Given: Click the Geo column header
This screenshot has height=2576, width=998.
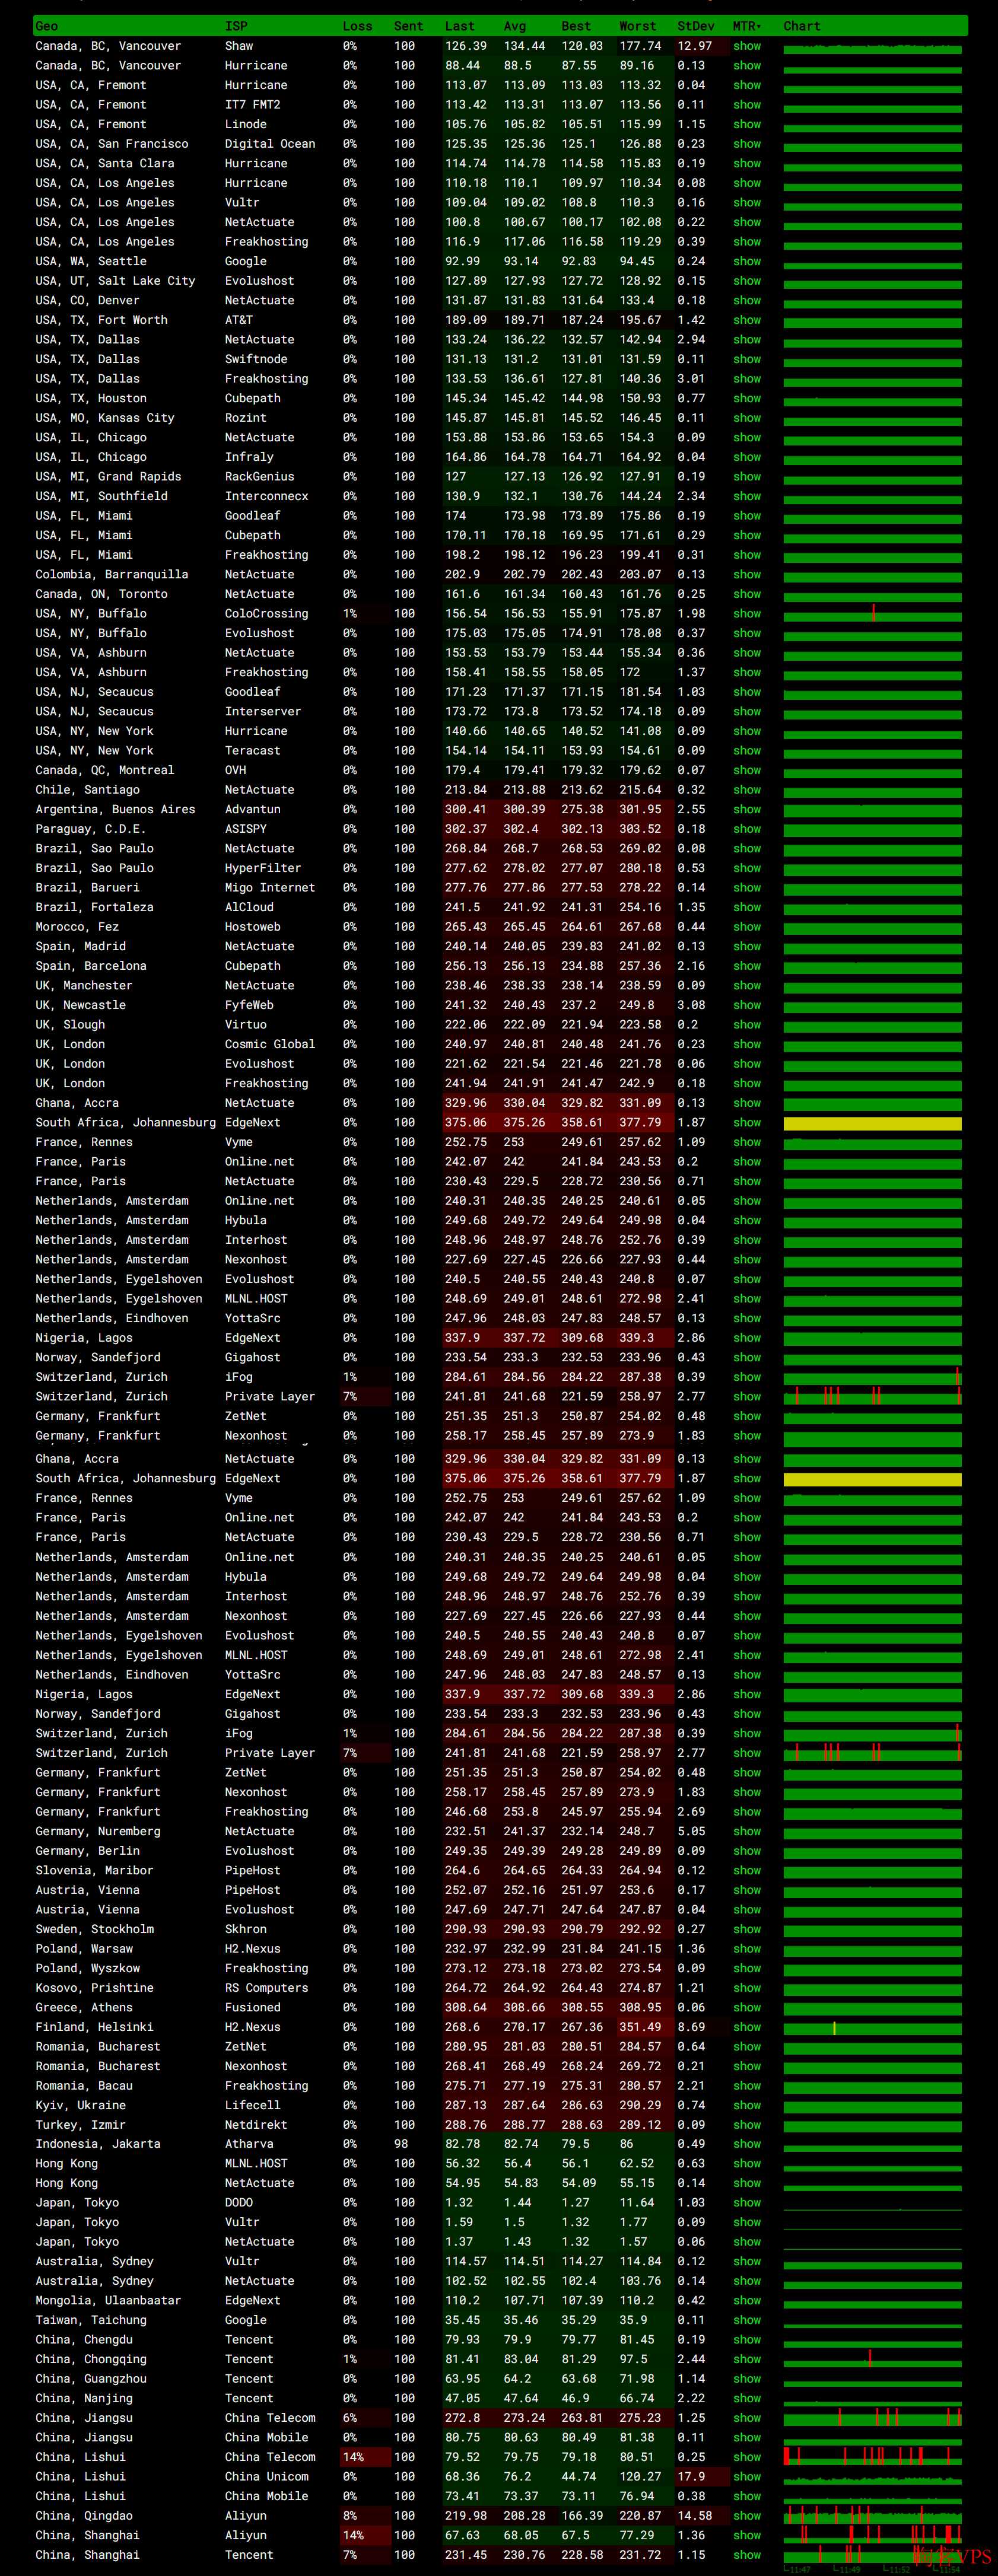Looking at the screenshot, I should [x=47, y=26].
